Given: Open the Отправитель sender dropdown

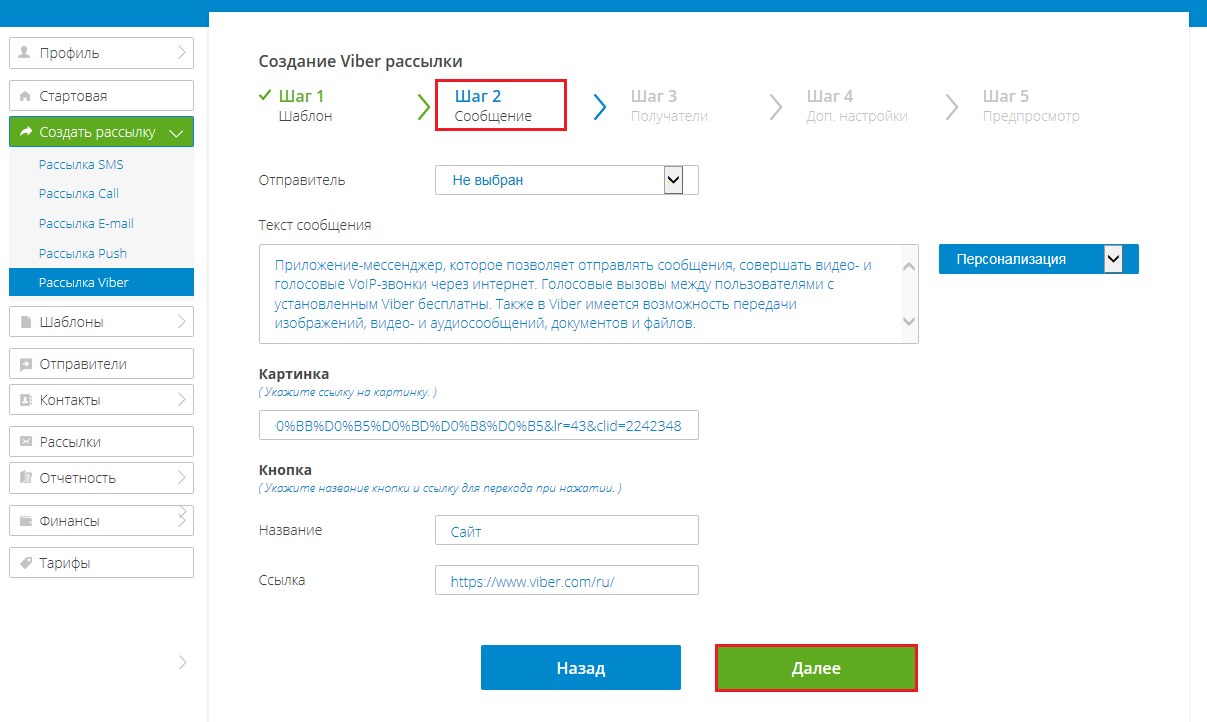Looking at the screenshot, I should (x=566, y=180).
